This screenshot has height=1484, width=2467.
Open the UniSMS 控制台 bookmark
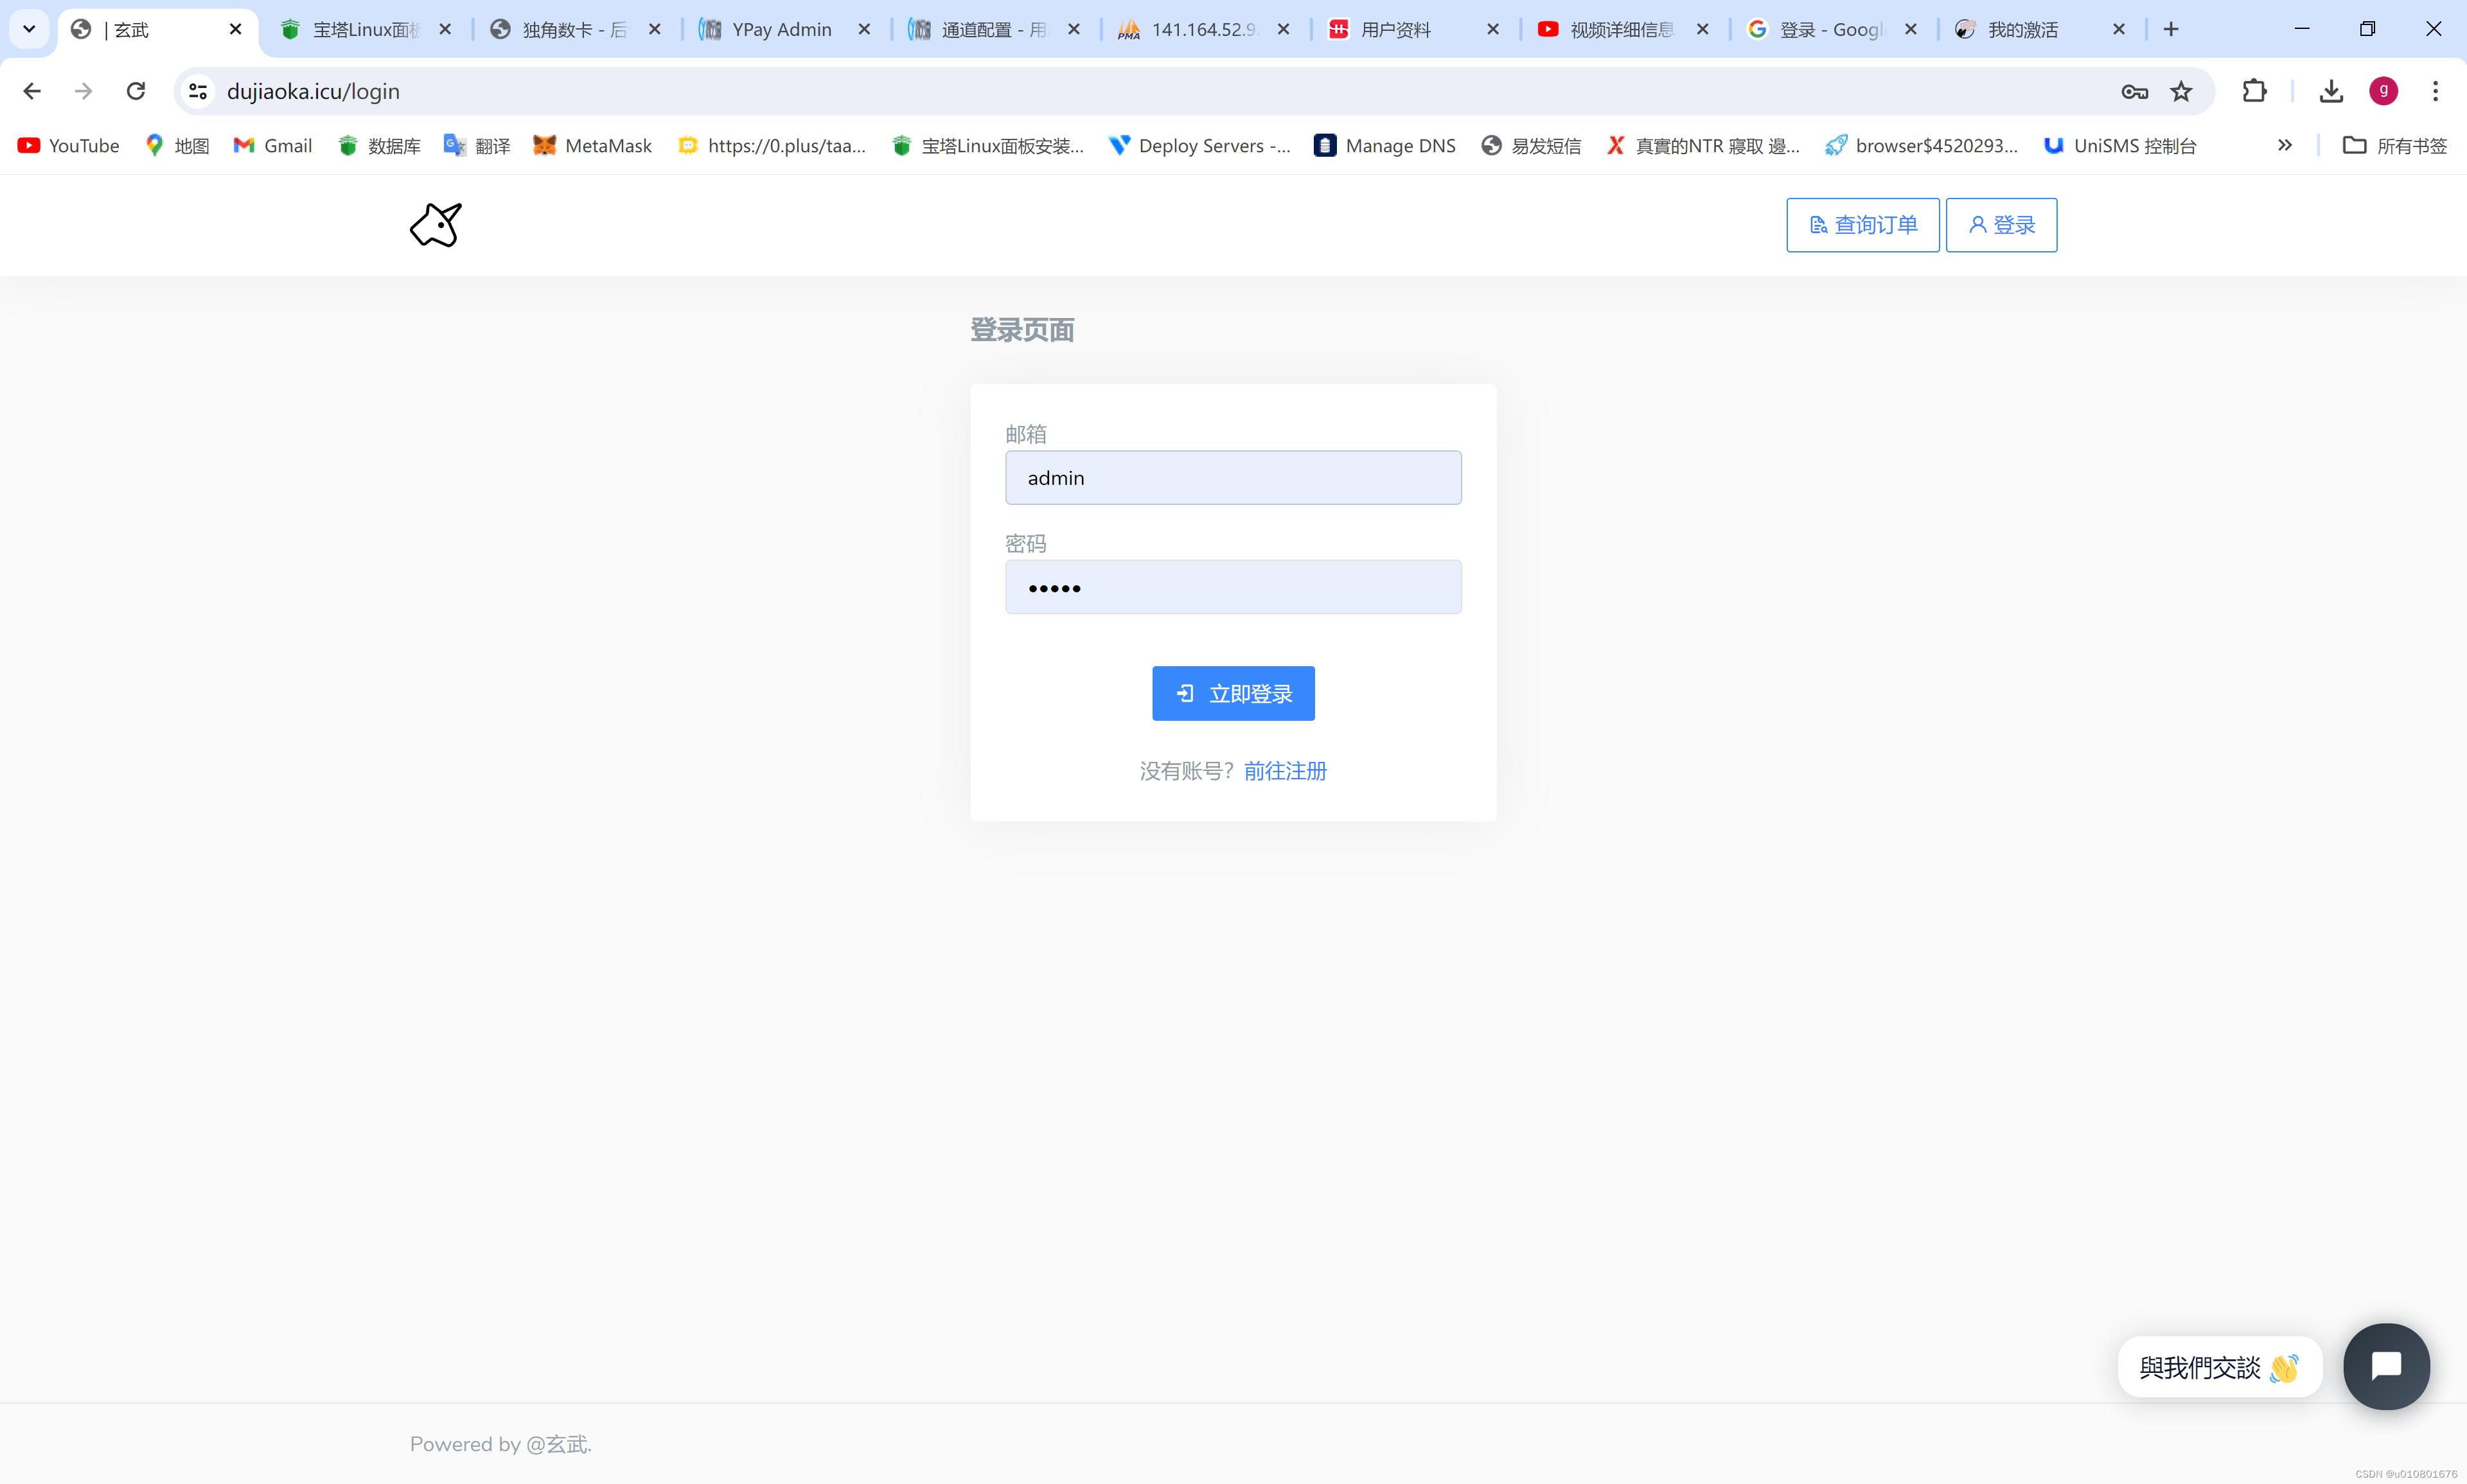click(2119, 146)
